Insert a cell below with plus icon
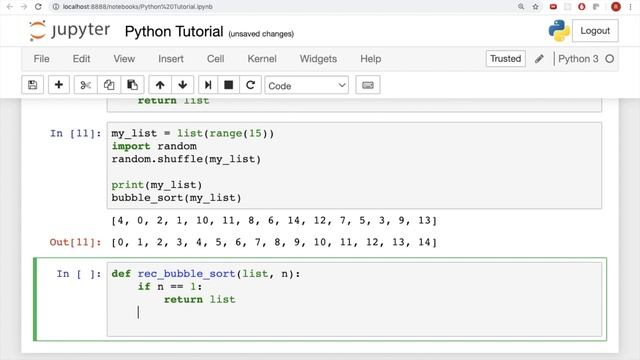The width and height of the screenshot is (640, 360). click(59, 85)
